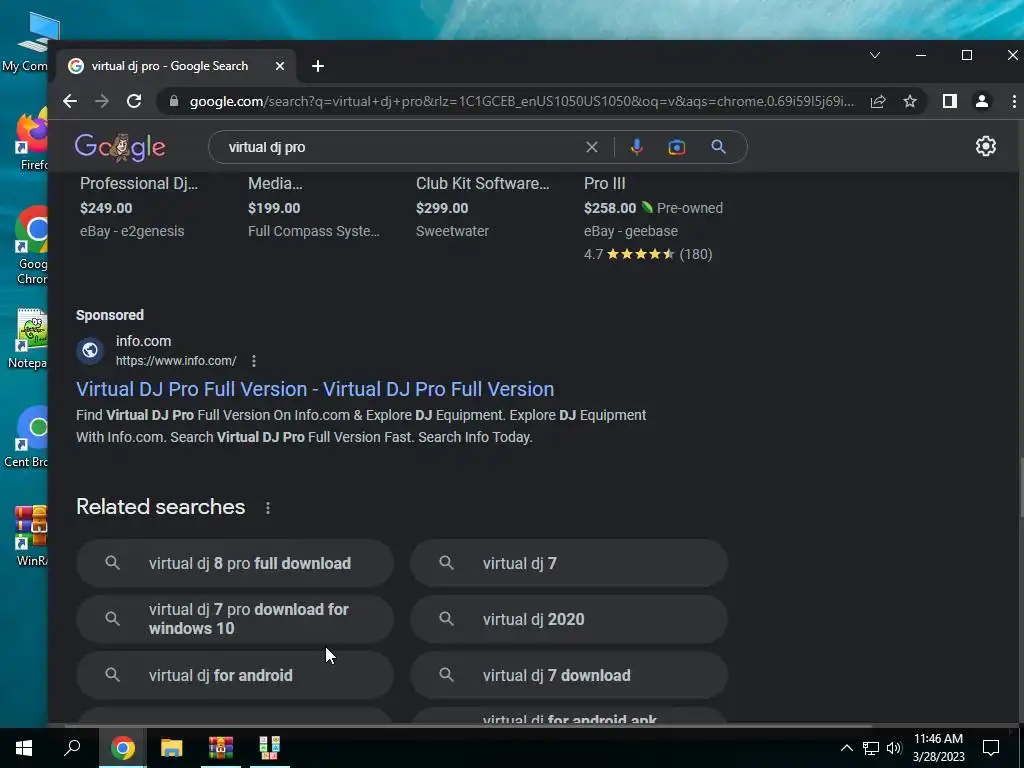Search virtual dj 7 pro download windows 10
This screenshot has width=1024, height=768.
pos(235,619)
